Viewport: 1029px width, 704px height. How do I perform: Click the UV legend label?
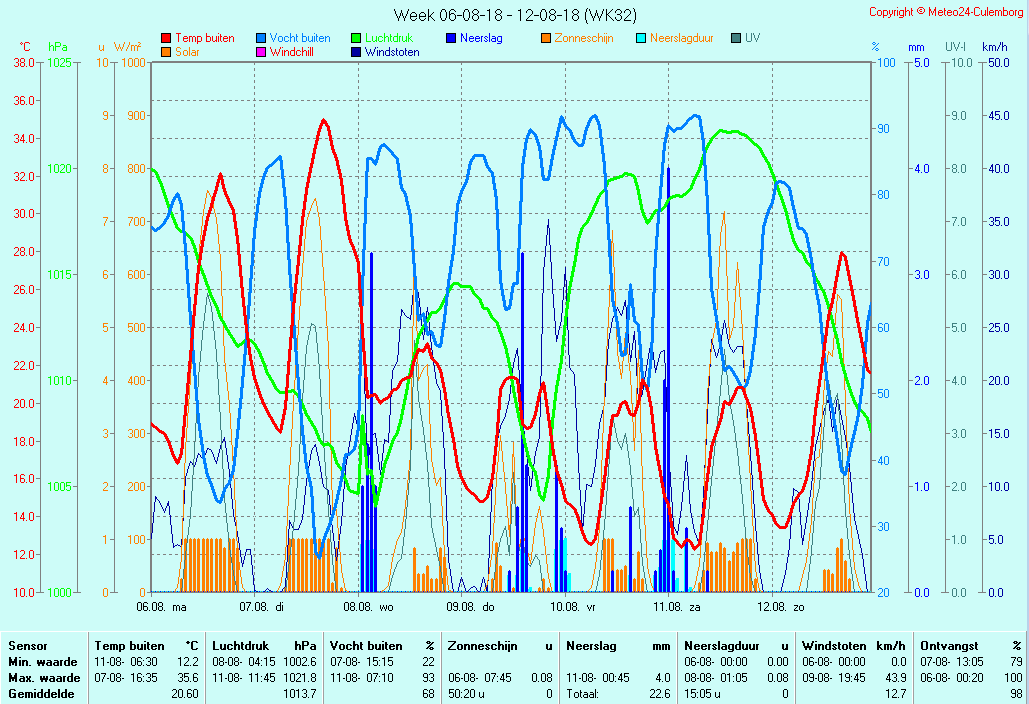point(752,39)
